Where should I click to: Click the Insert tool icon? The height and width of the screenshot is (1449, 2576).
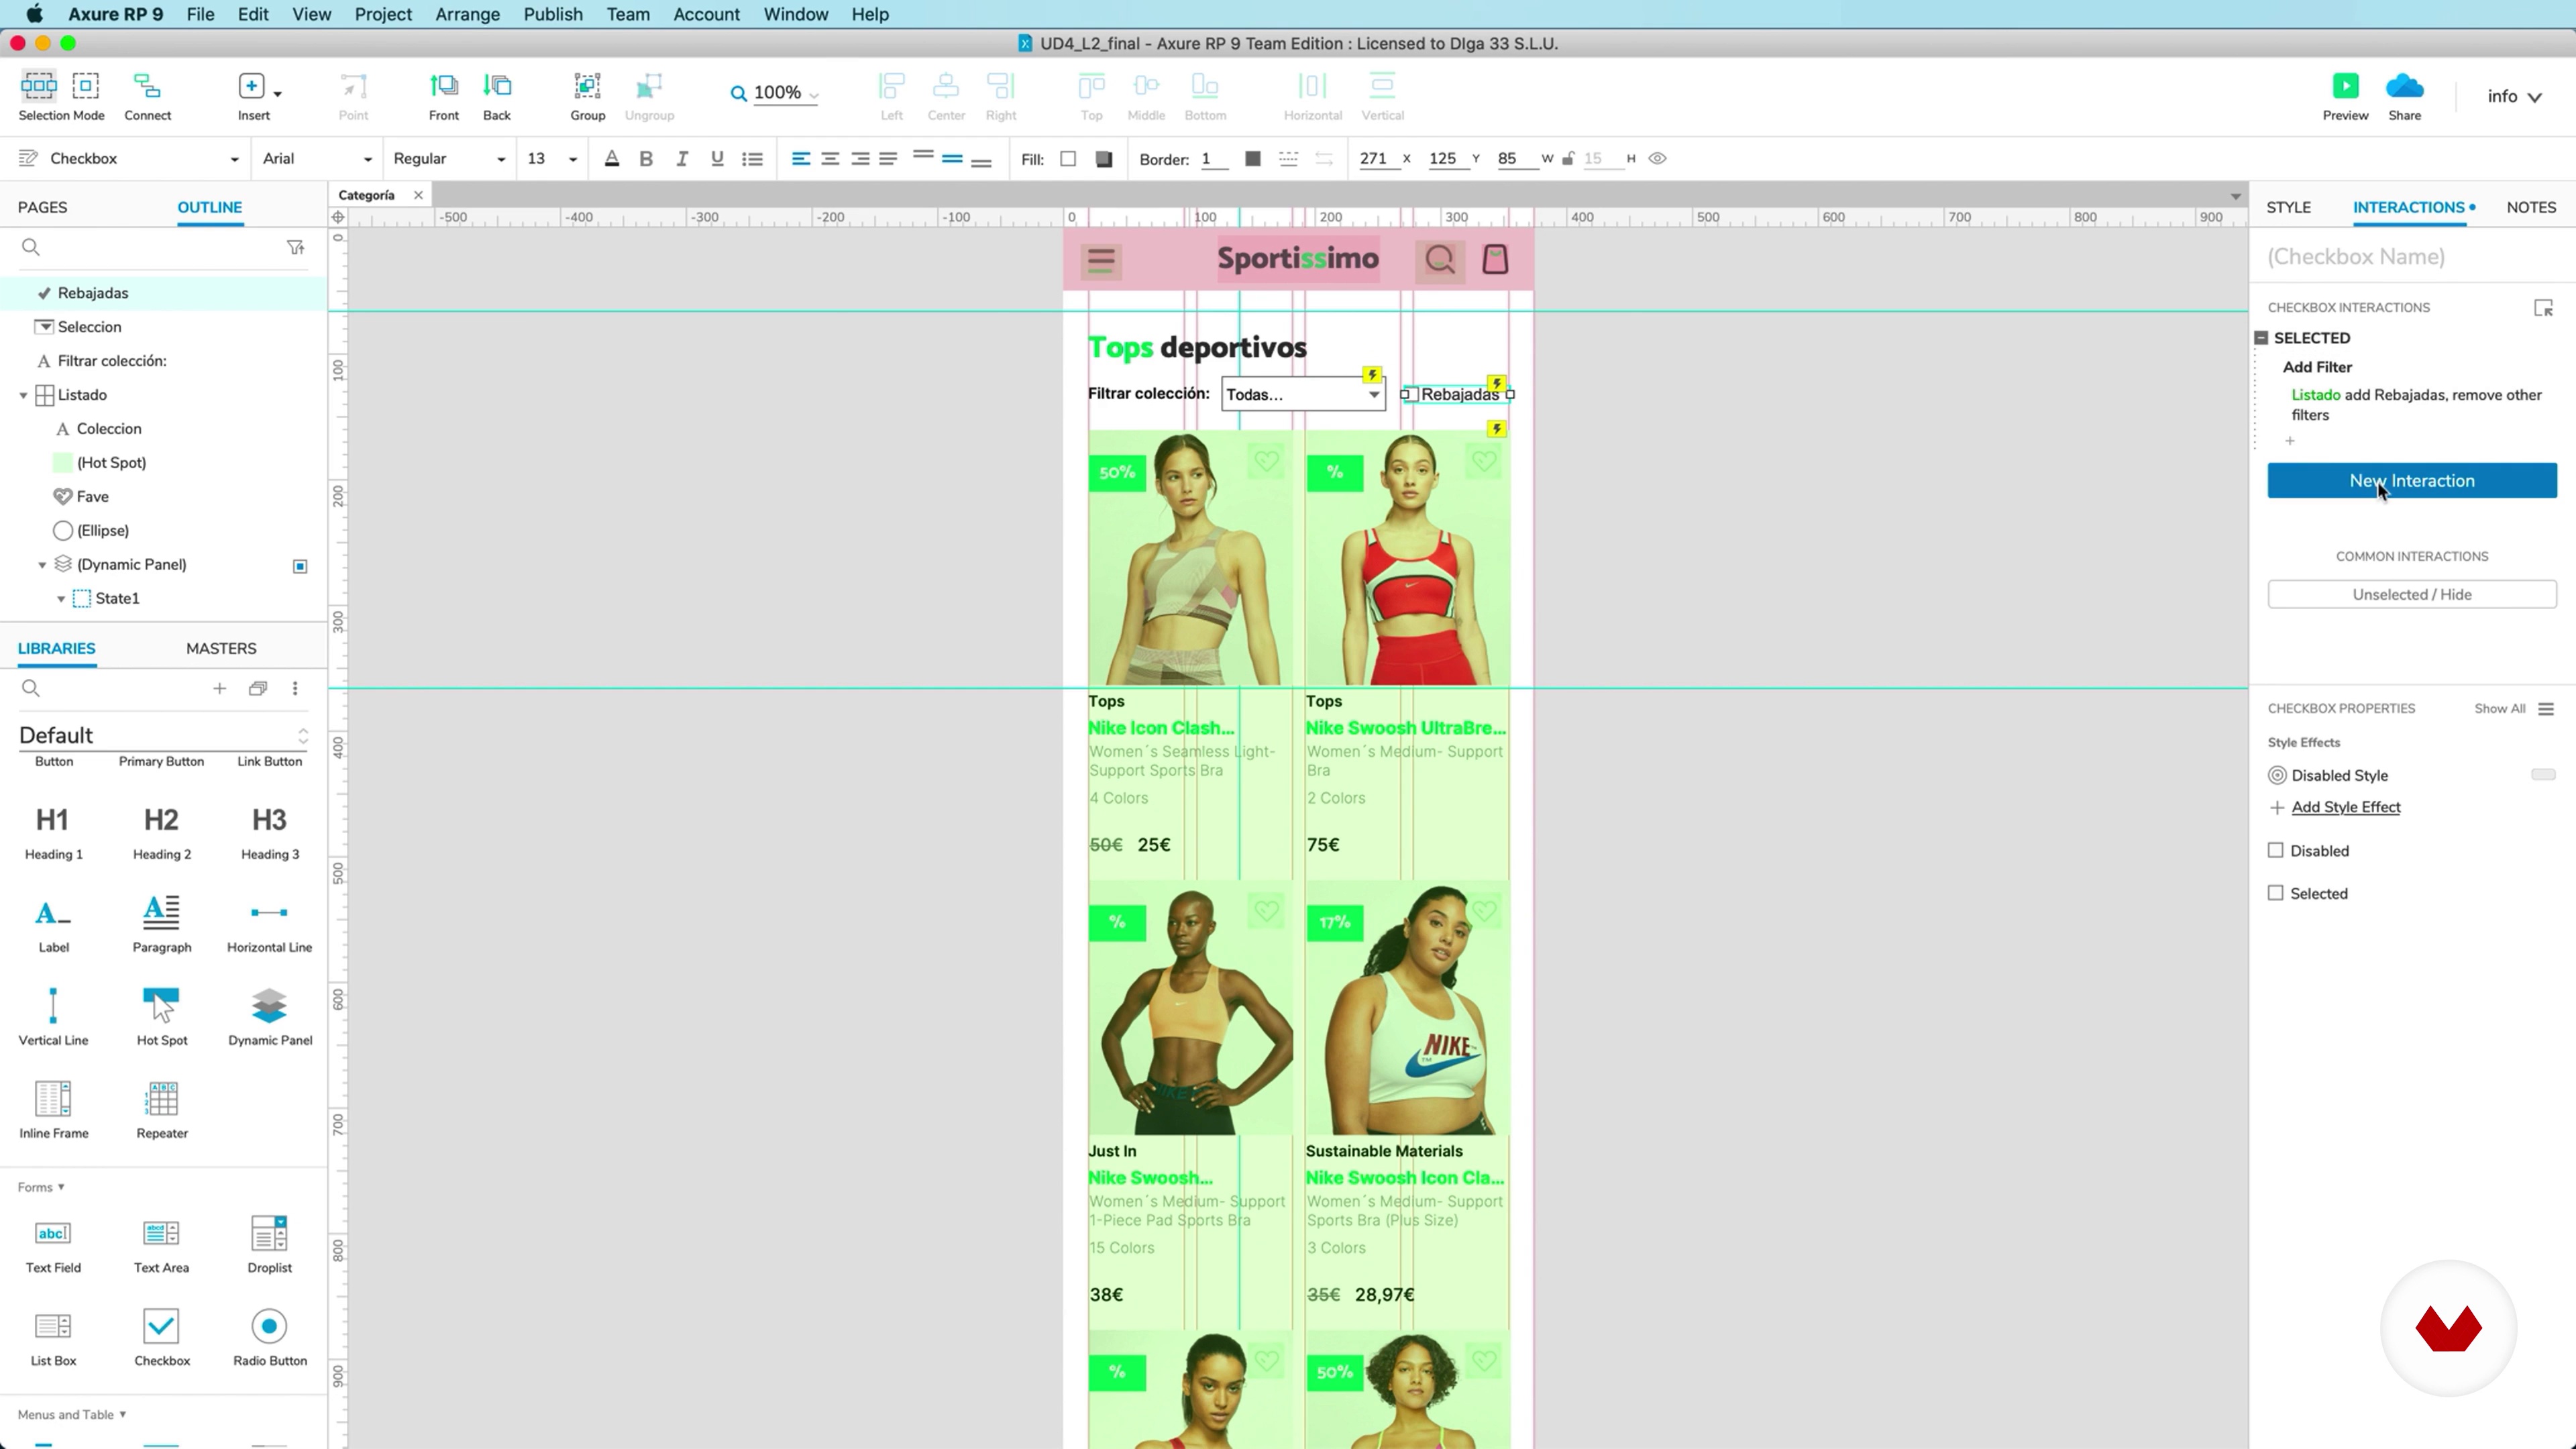pyautogui.click(x=251, y=87)
